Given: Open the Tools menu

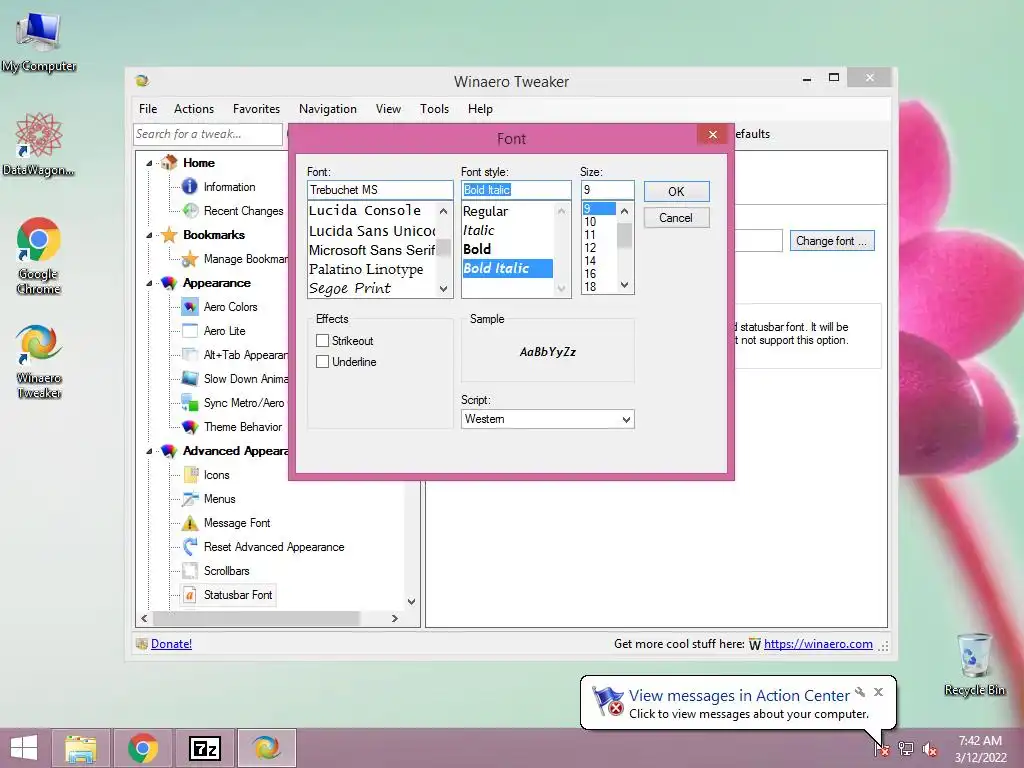Looking at the screenshot, I should [434, 109].
